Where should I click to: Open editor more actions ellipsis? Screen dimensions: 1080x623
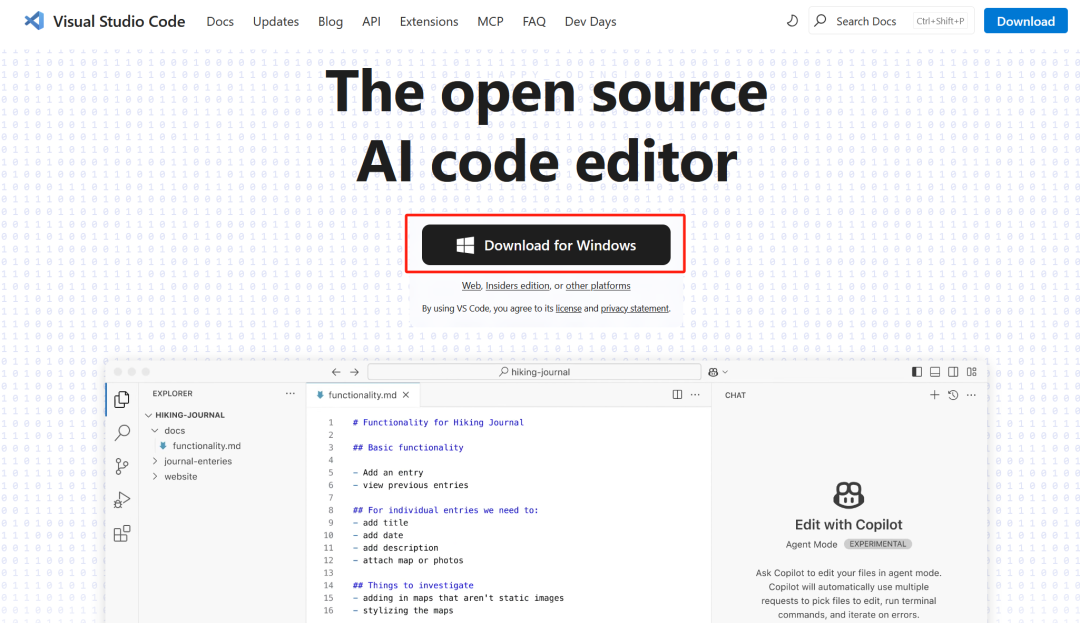point(695,394)
